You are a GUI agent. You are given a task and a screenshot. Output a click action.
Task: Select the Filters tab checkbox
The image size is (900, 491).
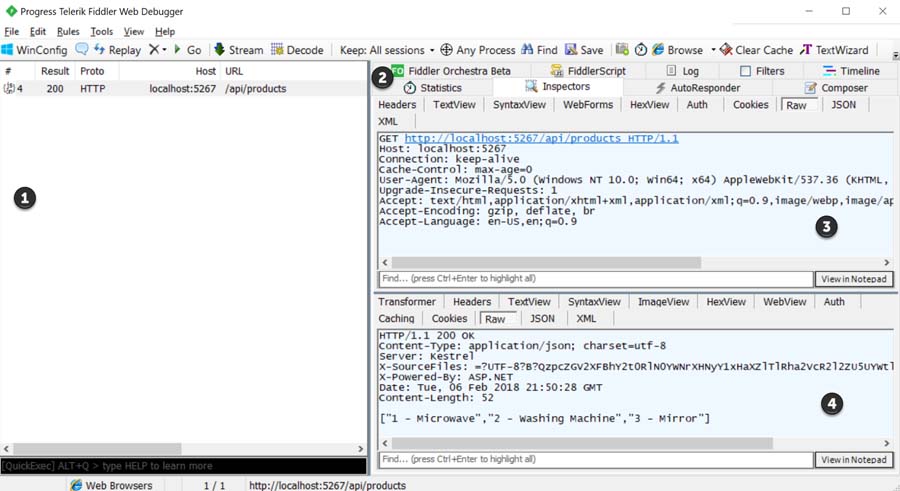pyautogui.click(x=745, y=71)
